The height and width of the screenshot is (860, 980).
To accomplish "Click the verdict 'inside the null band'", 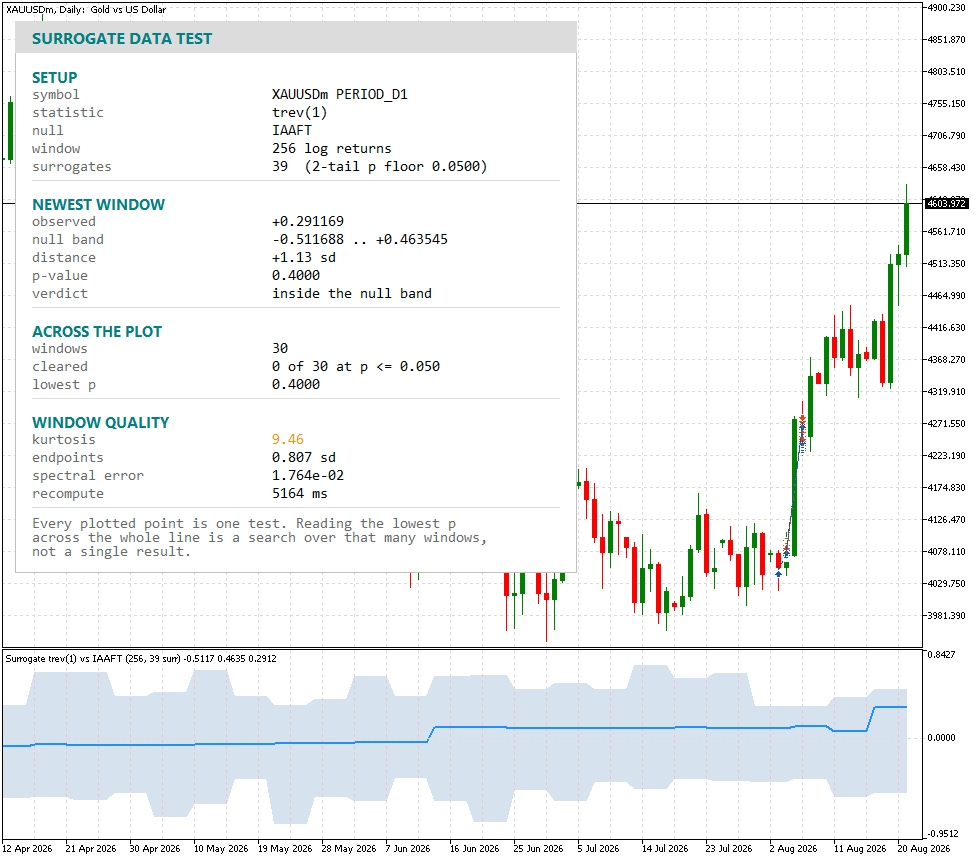I will click(352, 294).
